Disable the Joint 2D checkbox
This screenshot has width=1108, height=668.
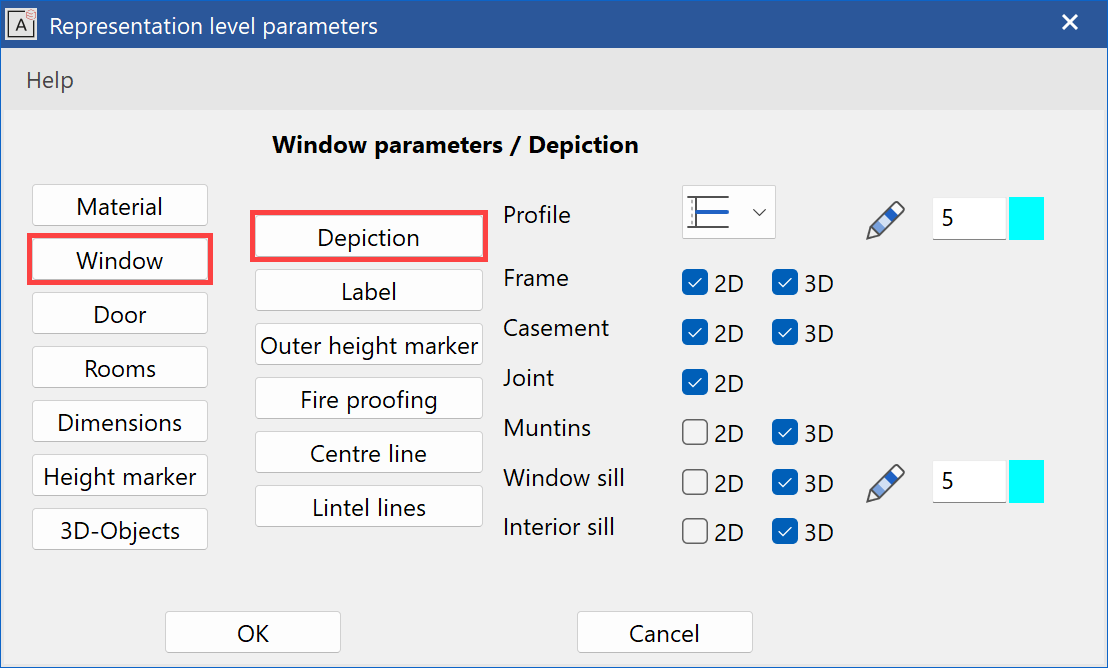(695, 382)
